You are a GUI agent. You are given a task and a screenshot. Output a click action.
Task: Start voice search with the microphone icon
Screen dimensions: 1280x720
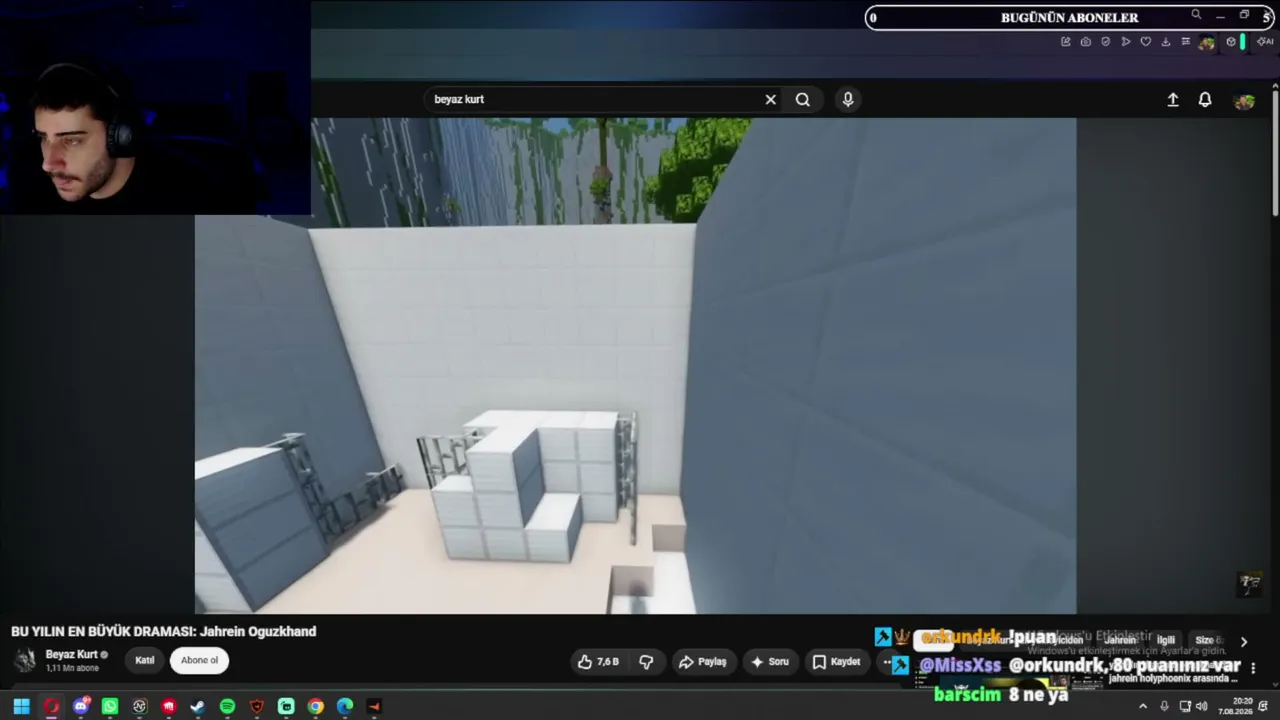(x=848, y=100)
